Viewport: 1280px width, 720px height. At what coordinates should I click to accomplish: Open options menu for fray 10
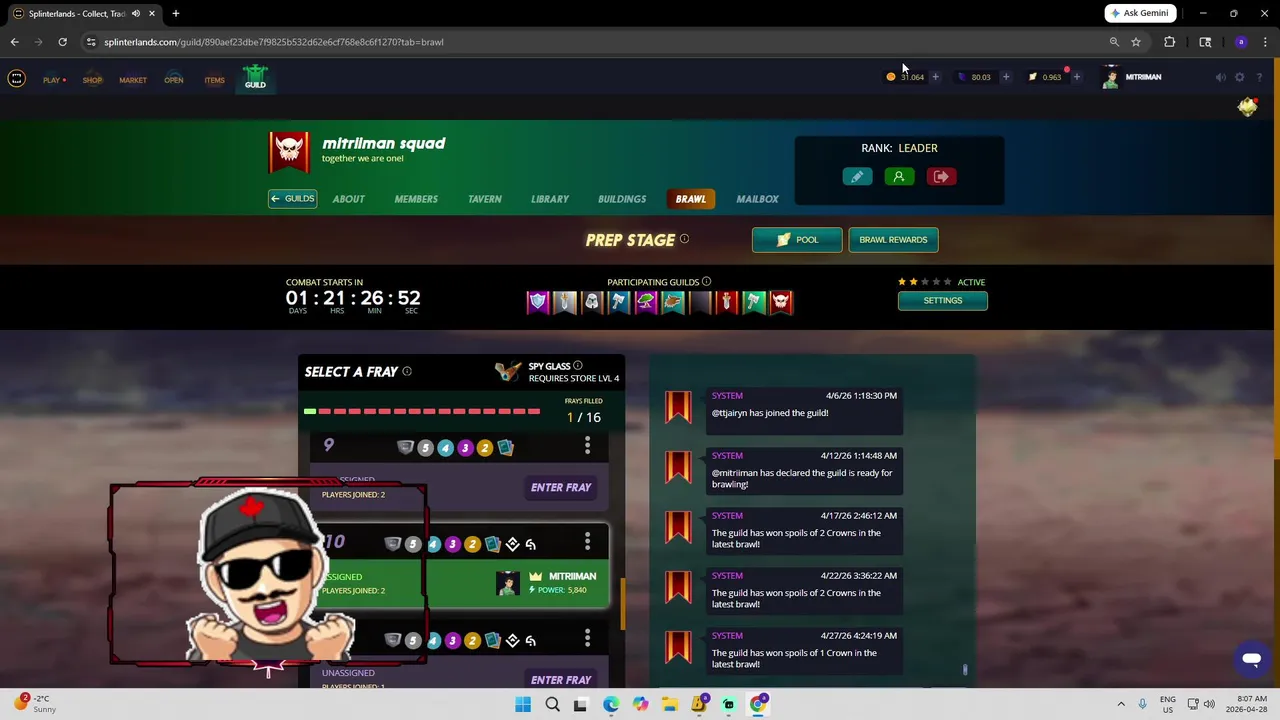point(587,541)
